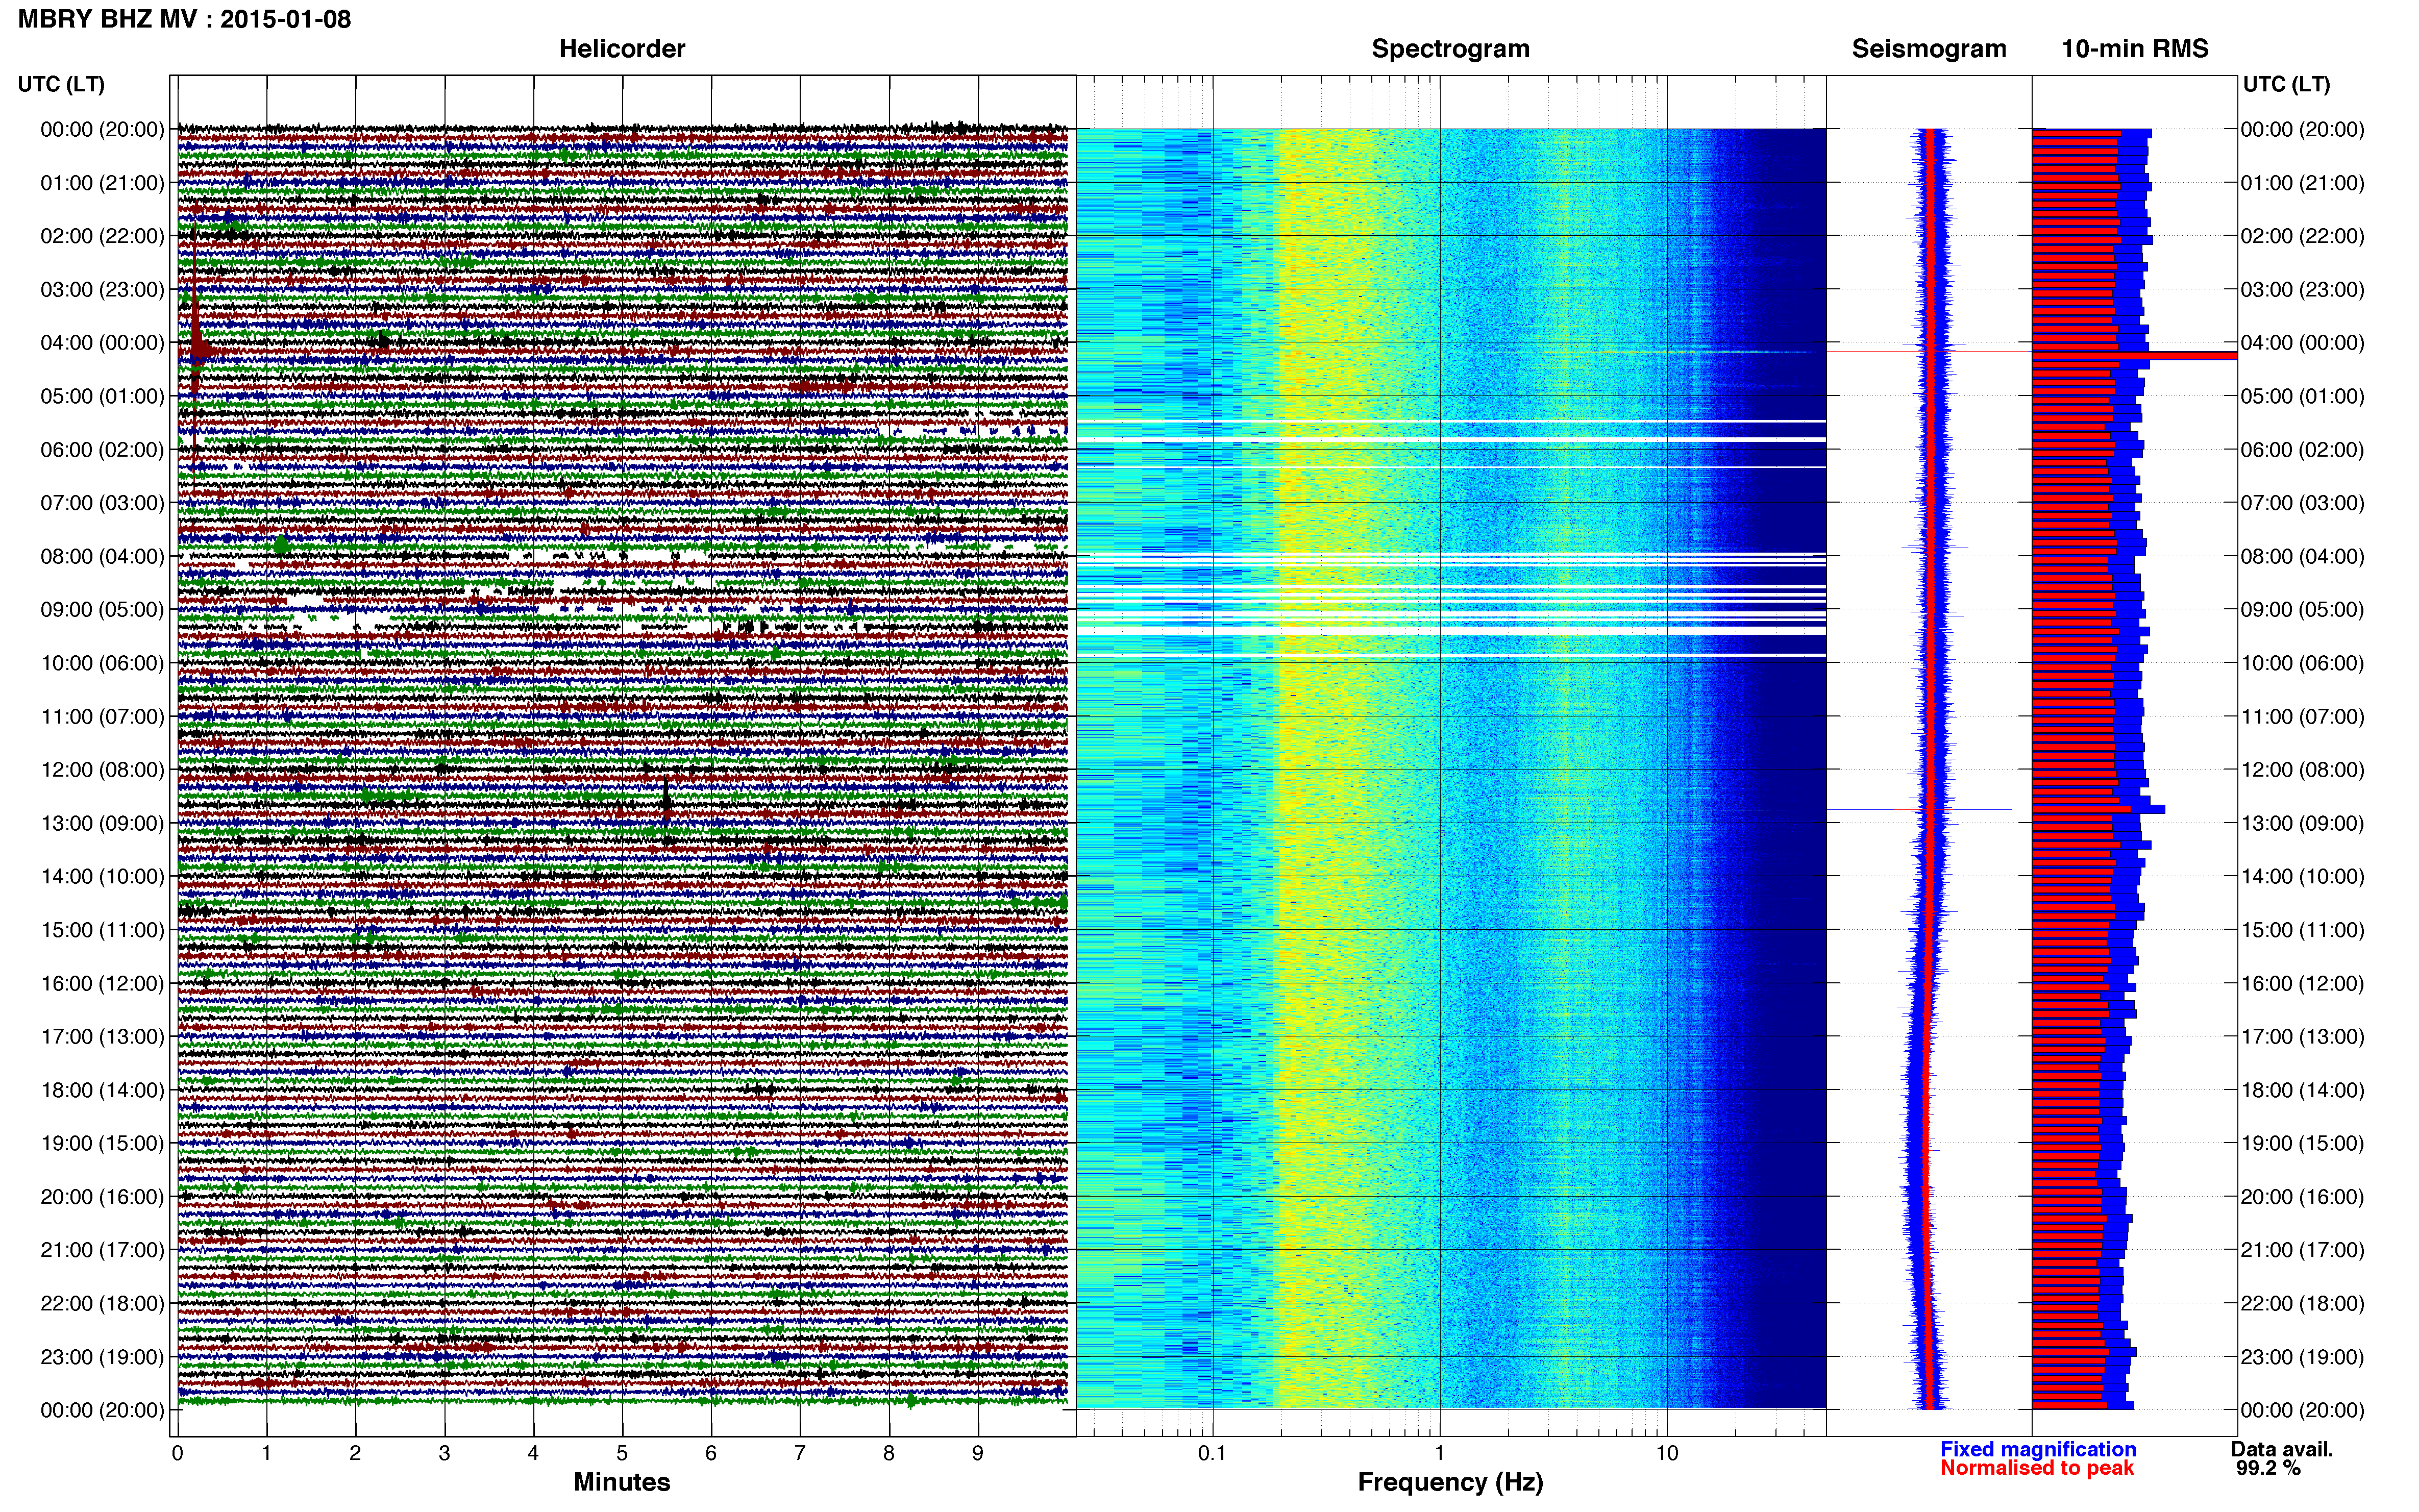Click the thick white spectrogram data gap

point(1450,630)
